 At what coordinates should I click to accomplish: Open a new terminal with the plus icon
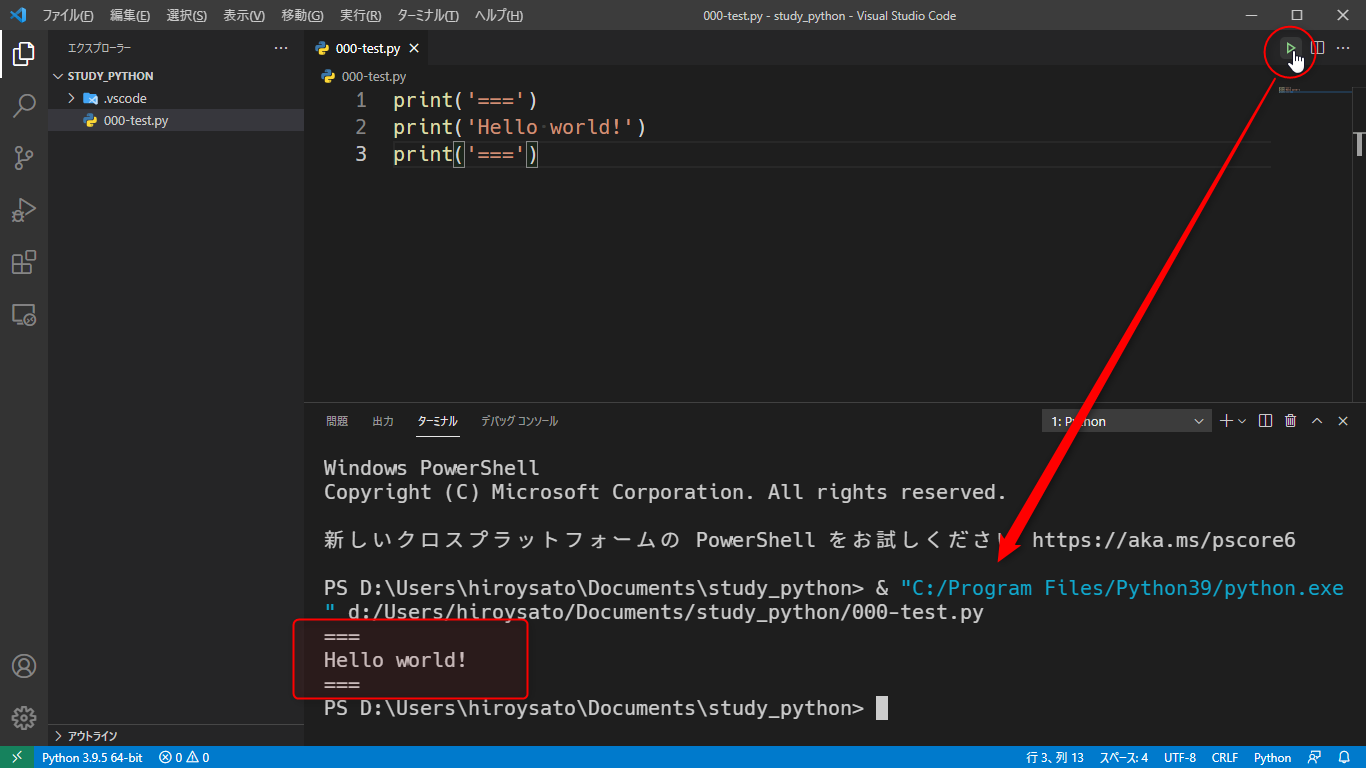coord(1226,420)
